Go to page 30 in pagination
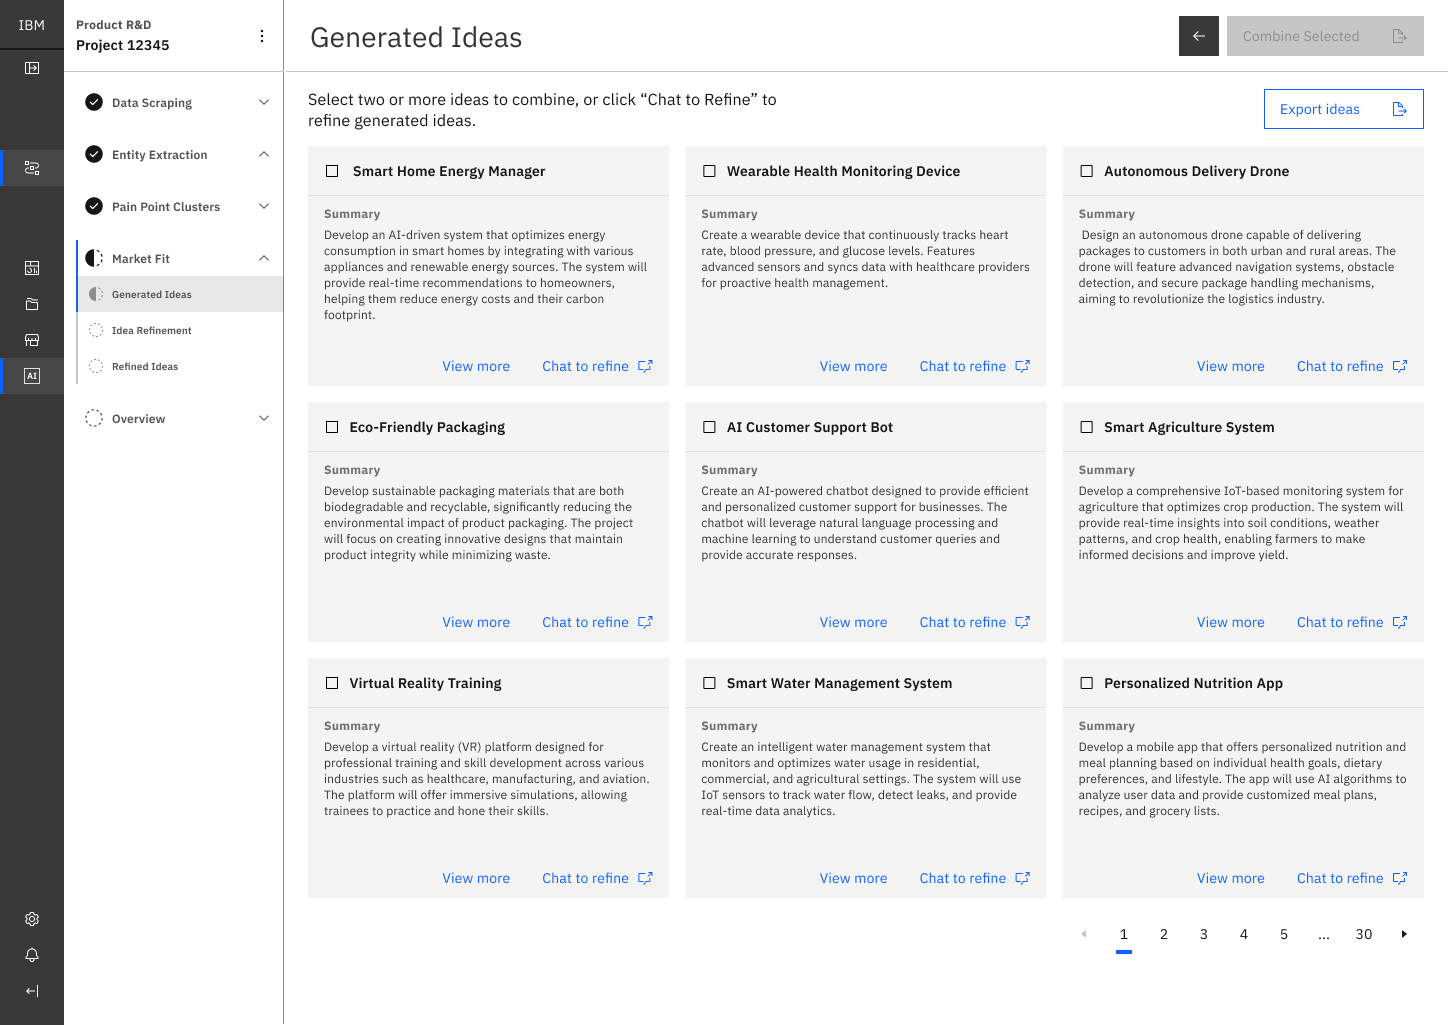 click(x=1363, y=934)
